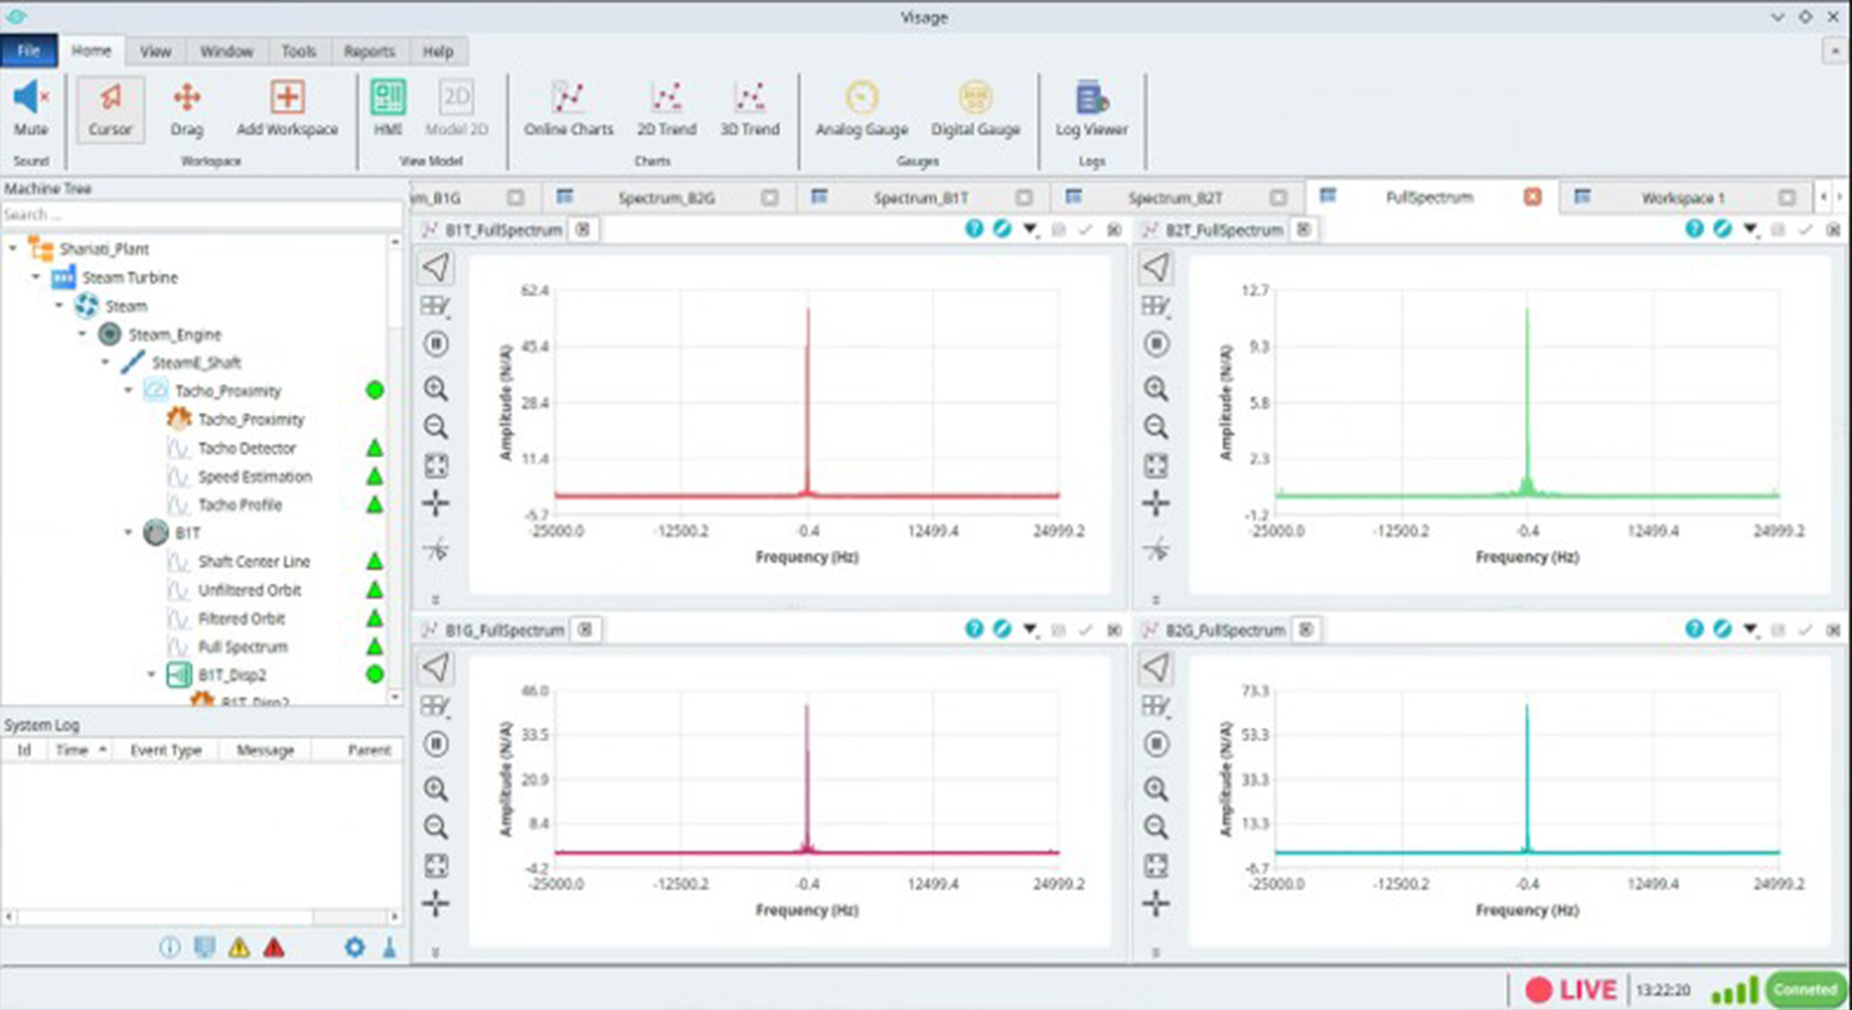
Task: Mute the application sound
Action: coord(30,108)
